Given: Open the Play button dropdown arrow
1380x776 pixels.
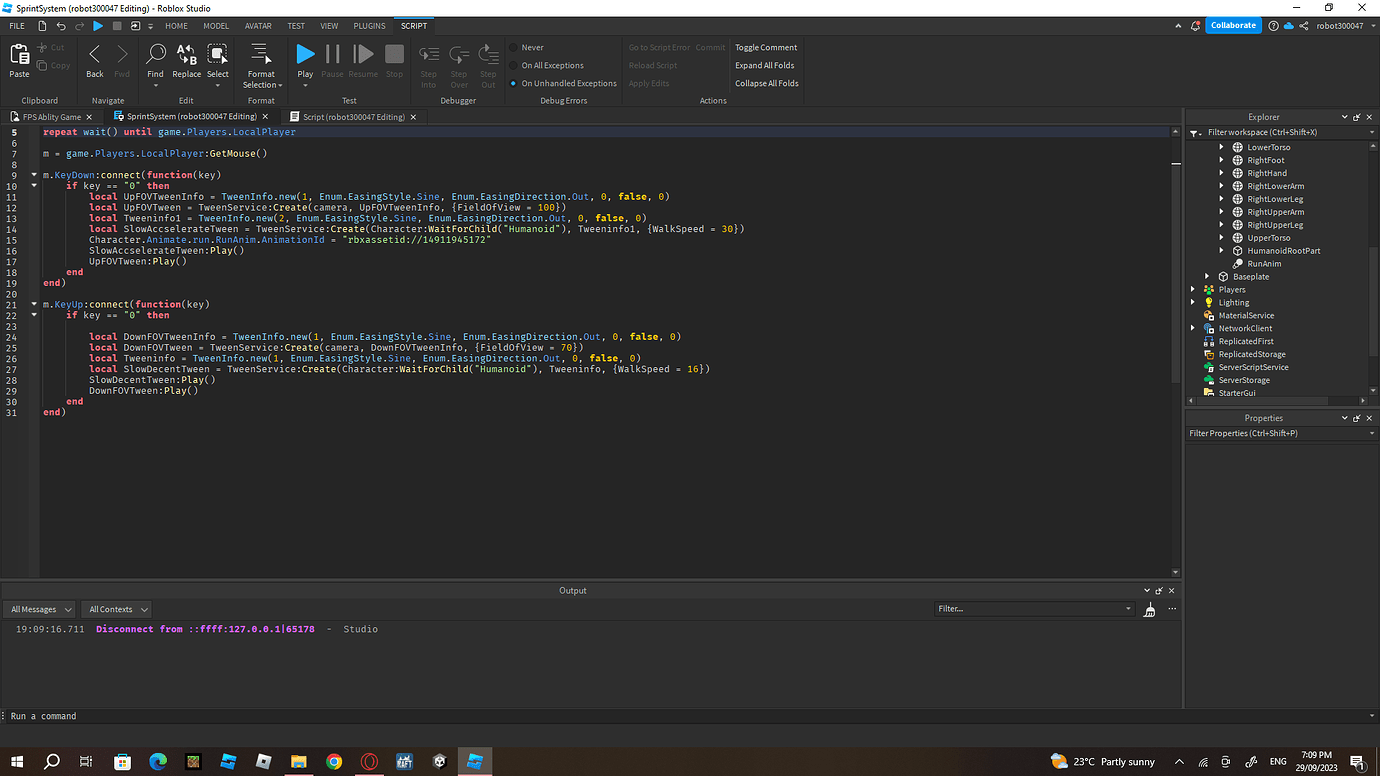Looking at the screenshot, I should coord(305,85).
